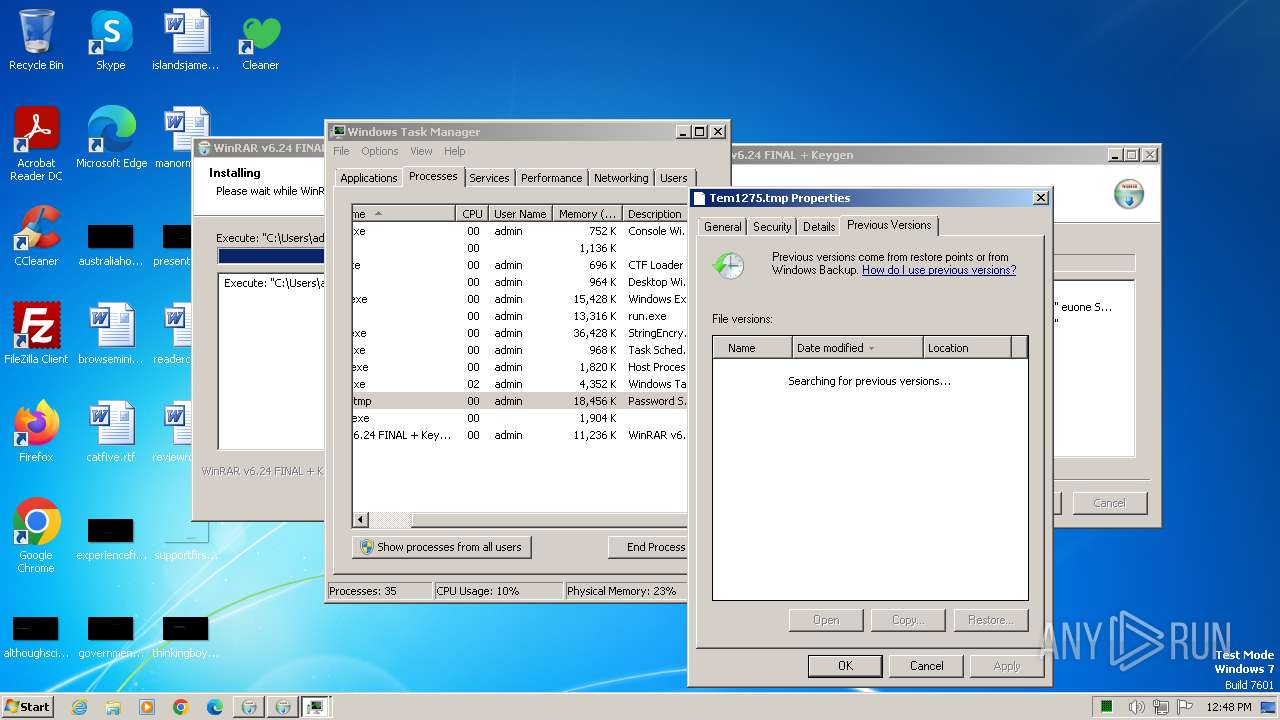Viewport: 1280px width, 720px height.
Task: Open the CCleaner desktop shortcut
Action: click(36, 236)
